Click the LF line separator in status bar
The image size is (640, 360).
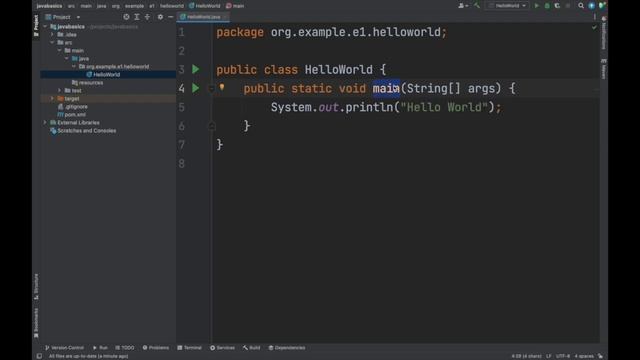click(549, 356)
